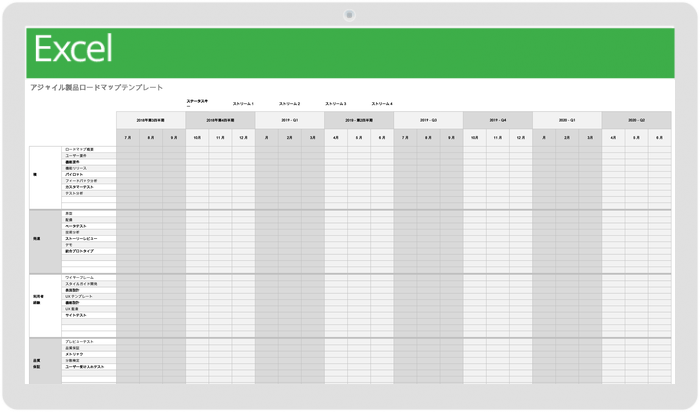Click the 11月 cell under 2019 - Q4
Image resolution: width=700 pixels, height=412 pixels.
click(x=498, y=137)
